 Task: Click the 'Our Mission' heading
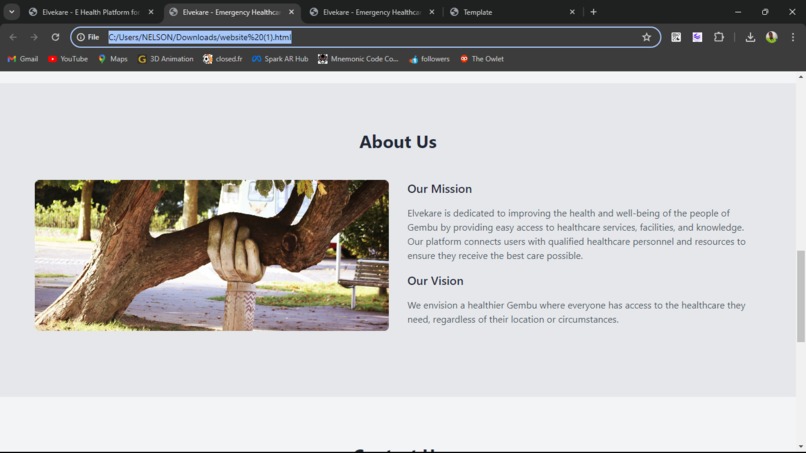click(439, 189)
